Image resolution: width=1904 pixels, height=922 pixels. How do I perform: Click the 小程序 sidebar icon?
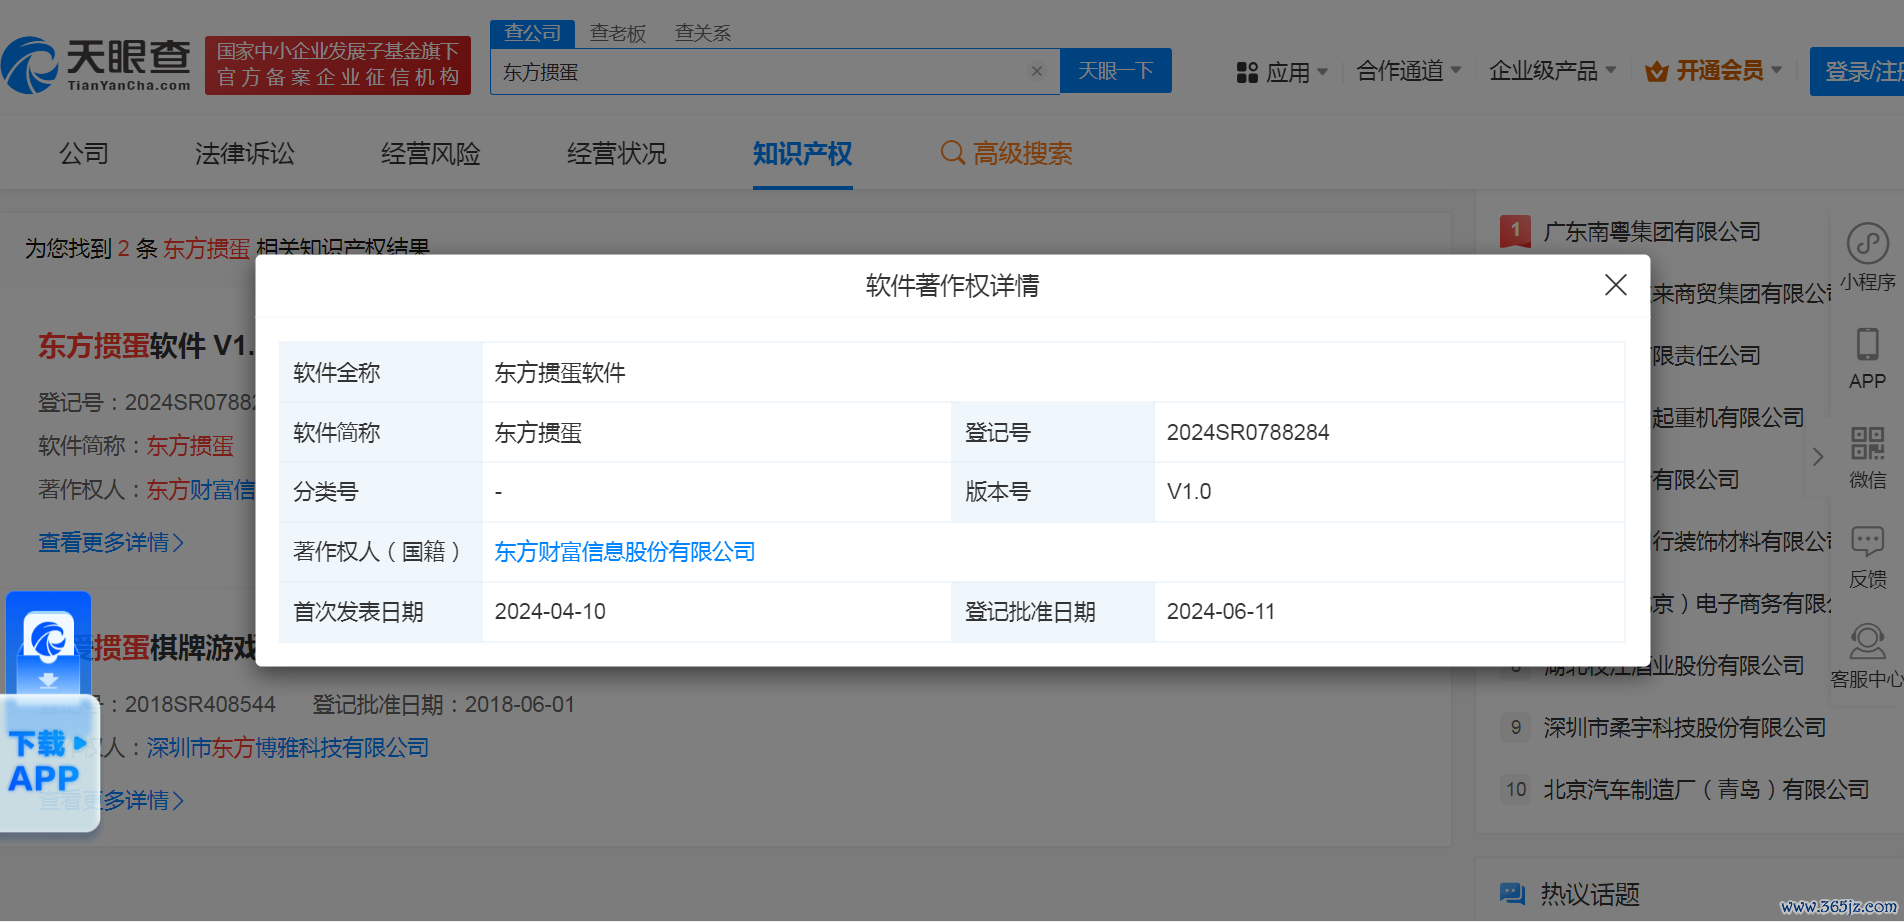tap(1867, 244)
